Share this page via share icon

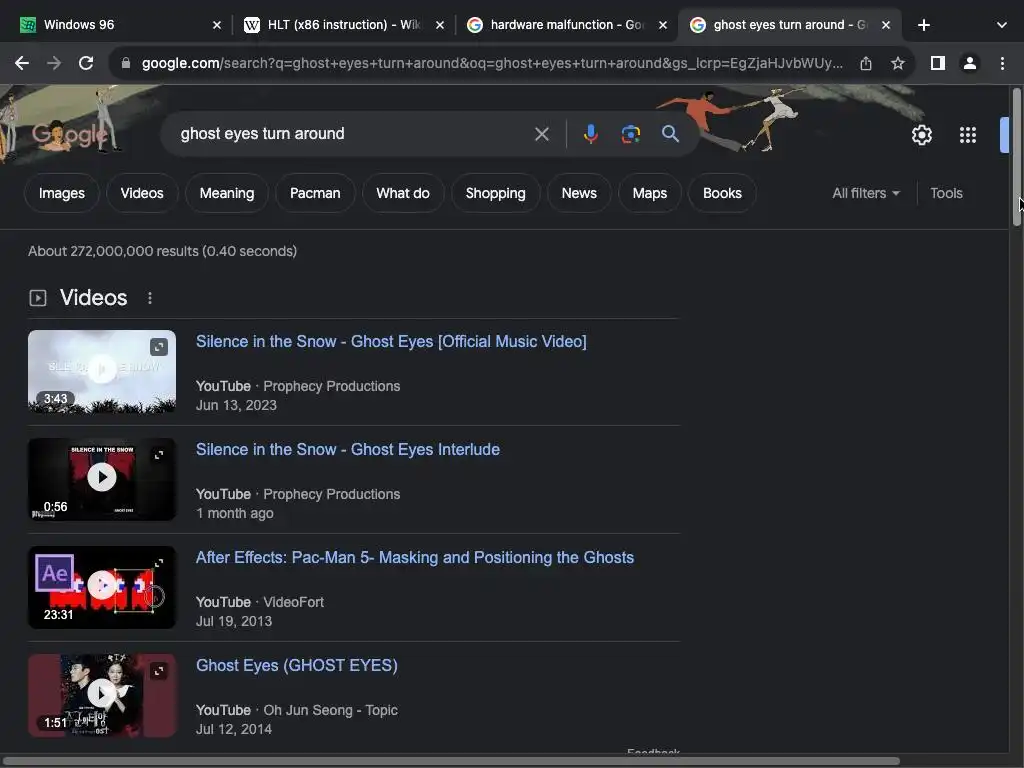click(x=866, y=63)
